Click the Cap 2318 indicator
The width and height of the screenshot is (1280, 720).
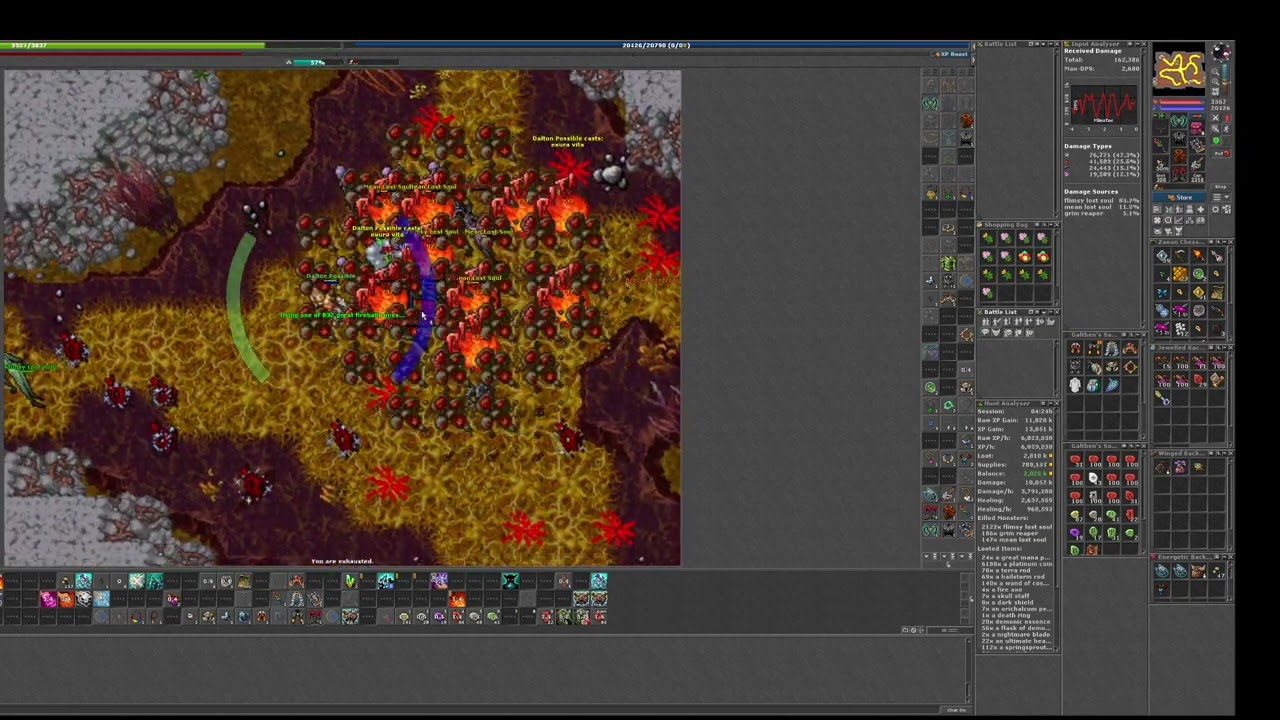click(x=1198, y=178)
